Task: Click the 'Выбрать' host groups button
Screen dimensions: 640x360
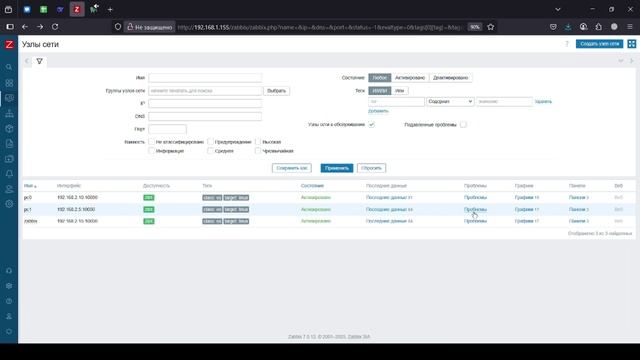Action: pyautogui.click(x=276, y=91)
